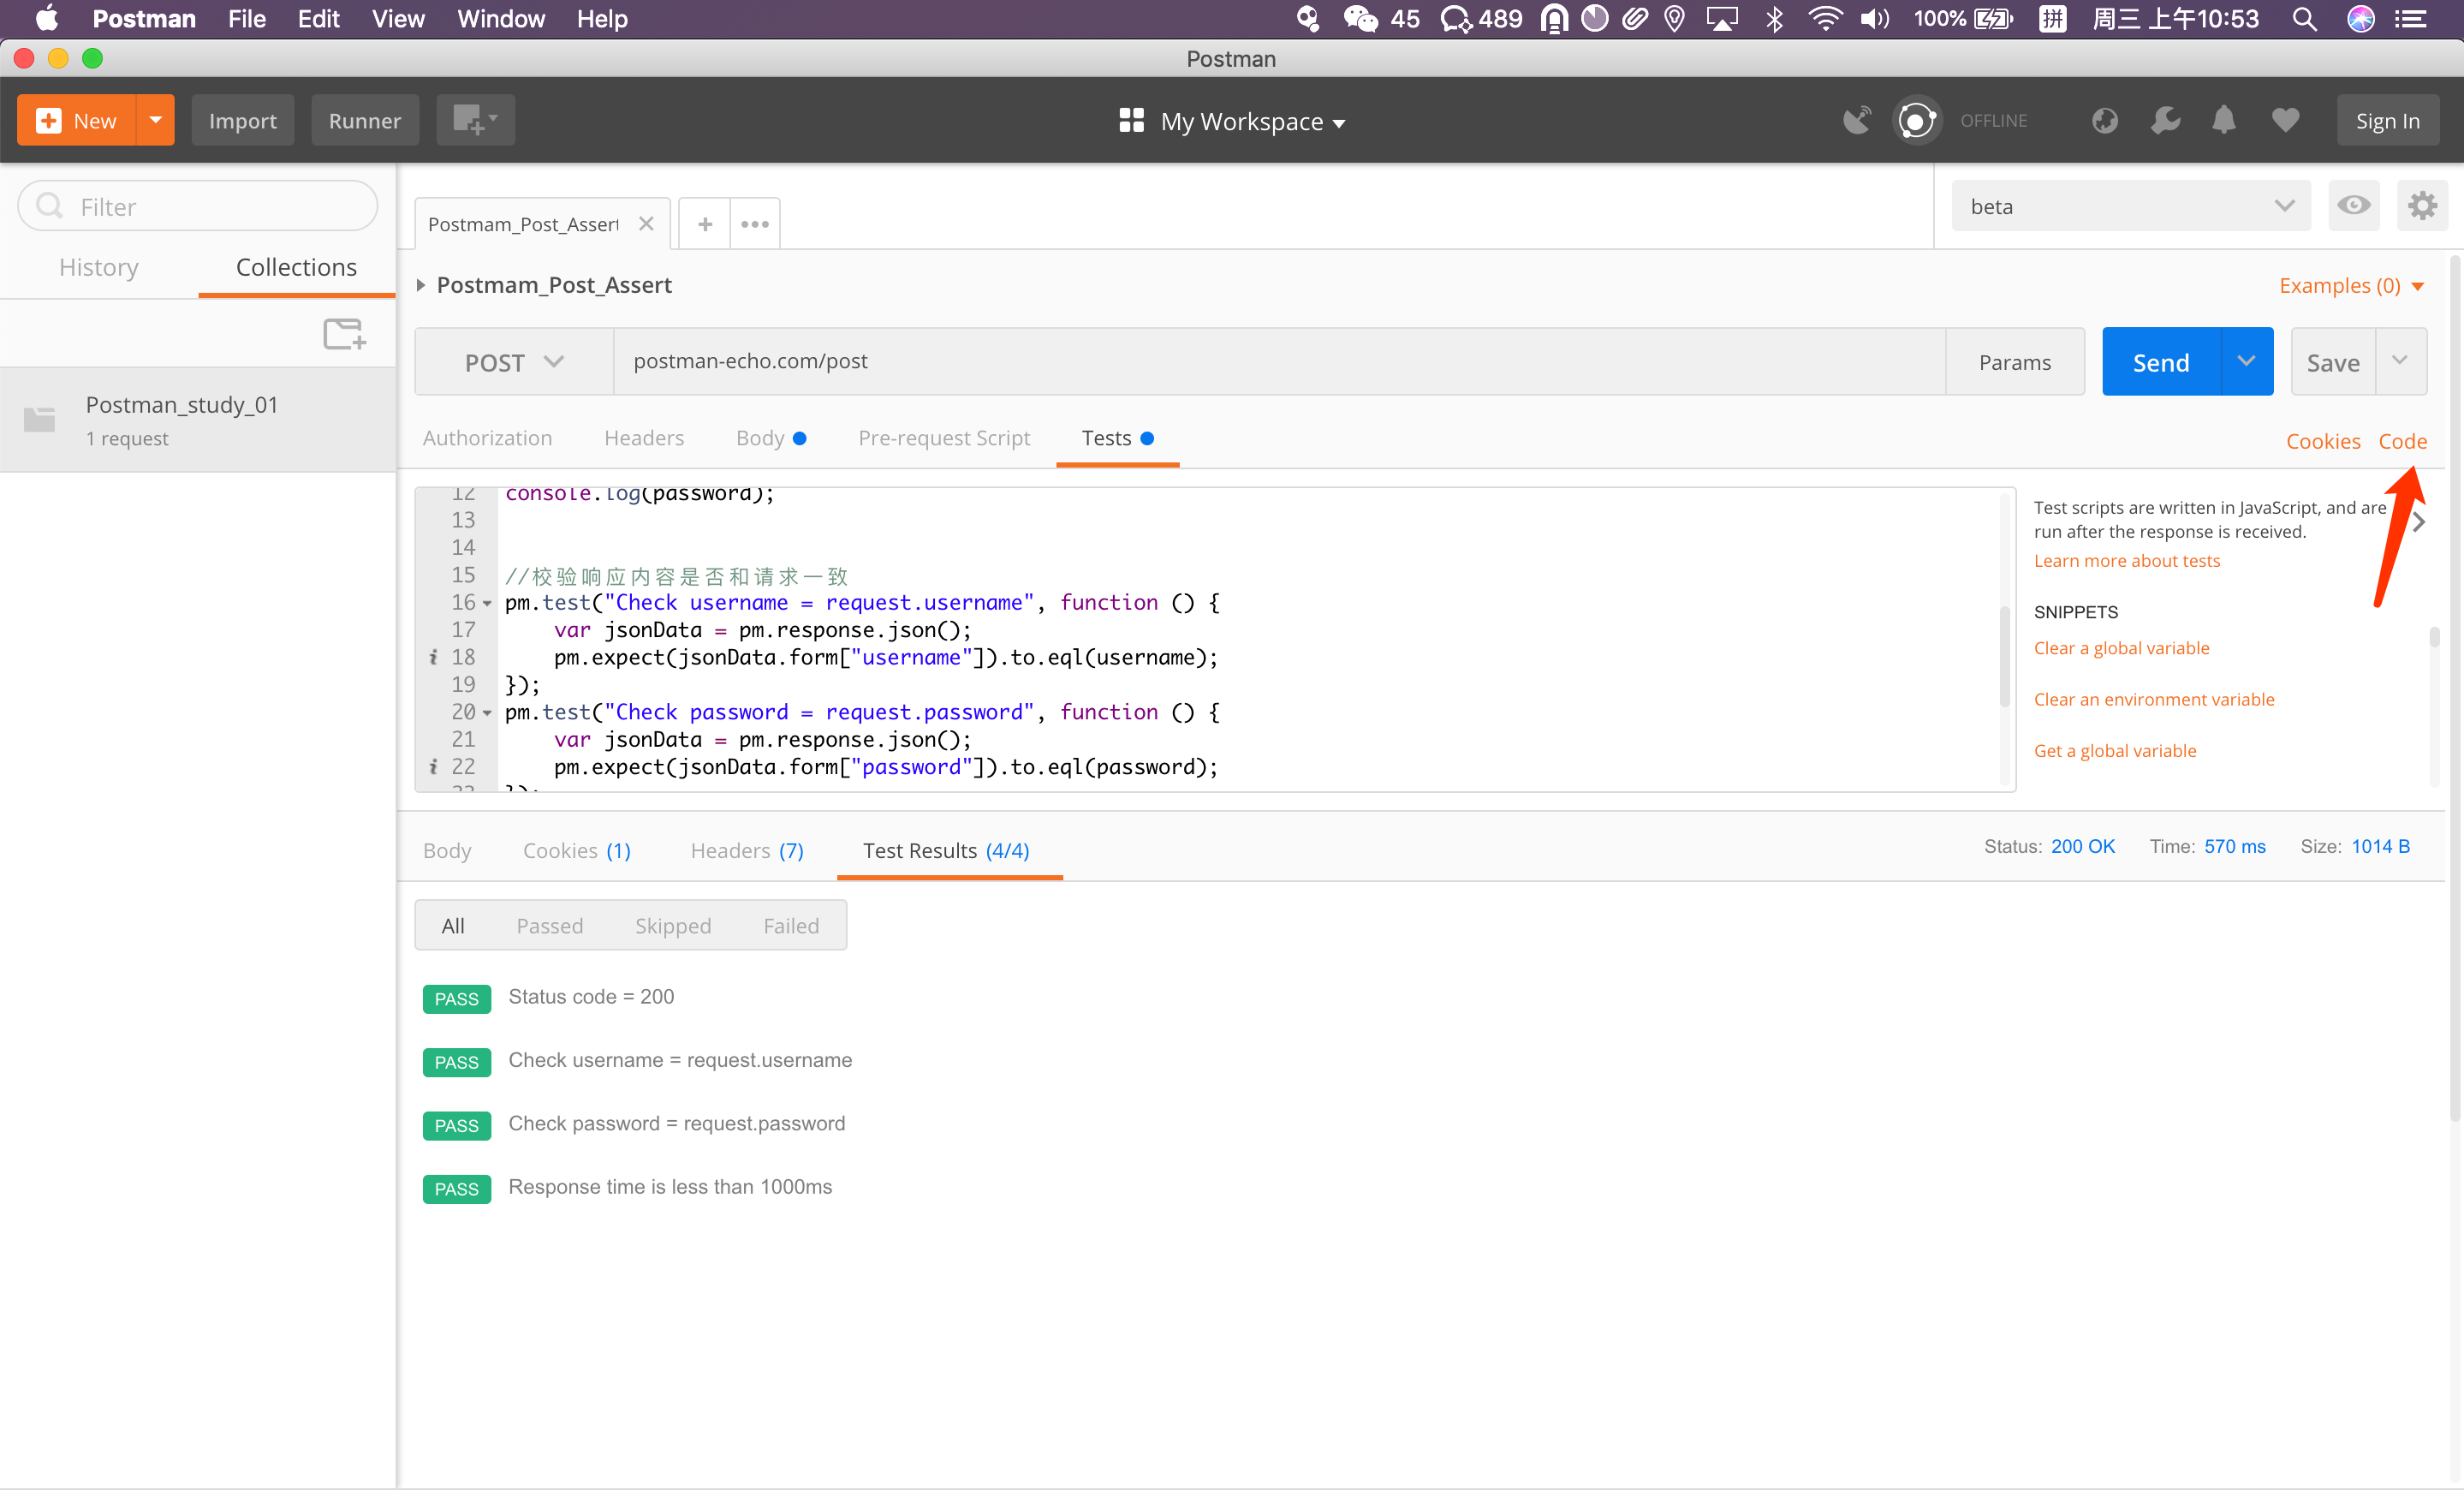Open environment quick look eye icon
This screenshot has height=1490, width=2464.
tap(2353, 206)
